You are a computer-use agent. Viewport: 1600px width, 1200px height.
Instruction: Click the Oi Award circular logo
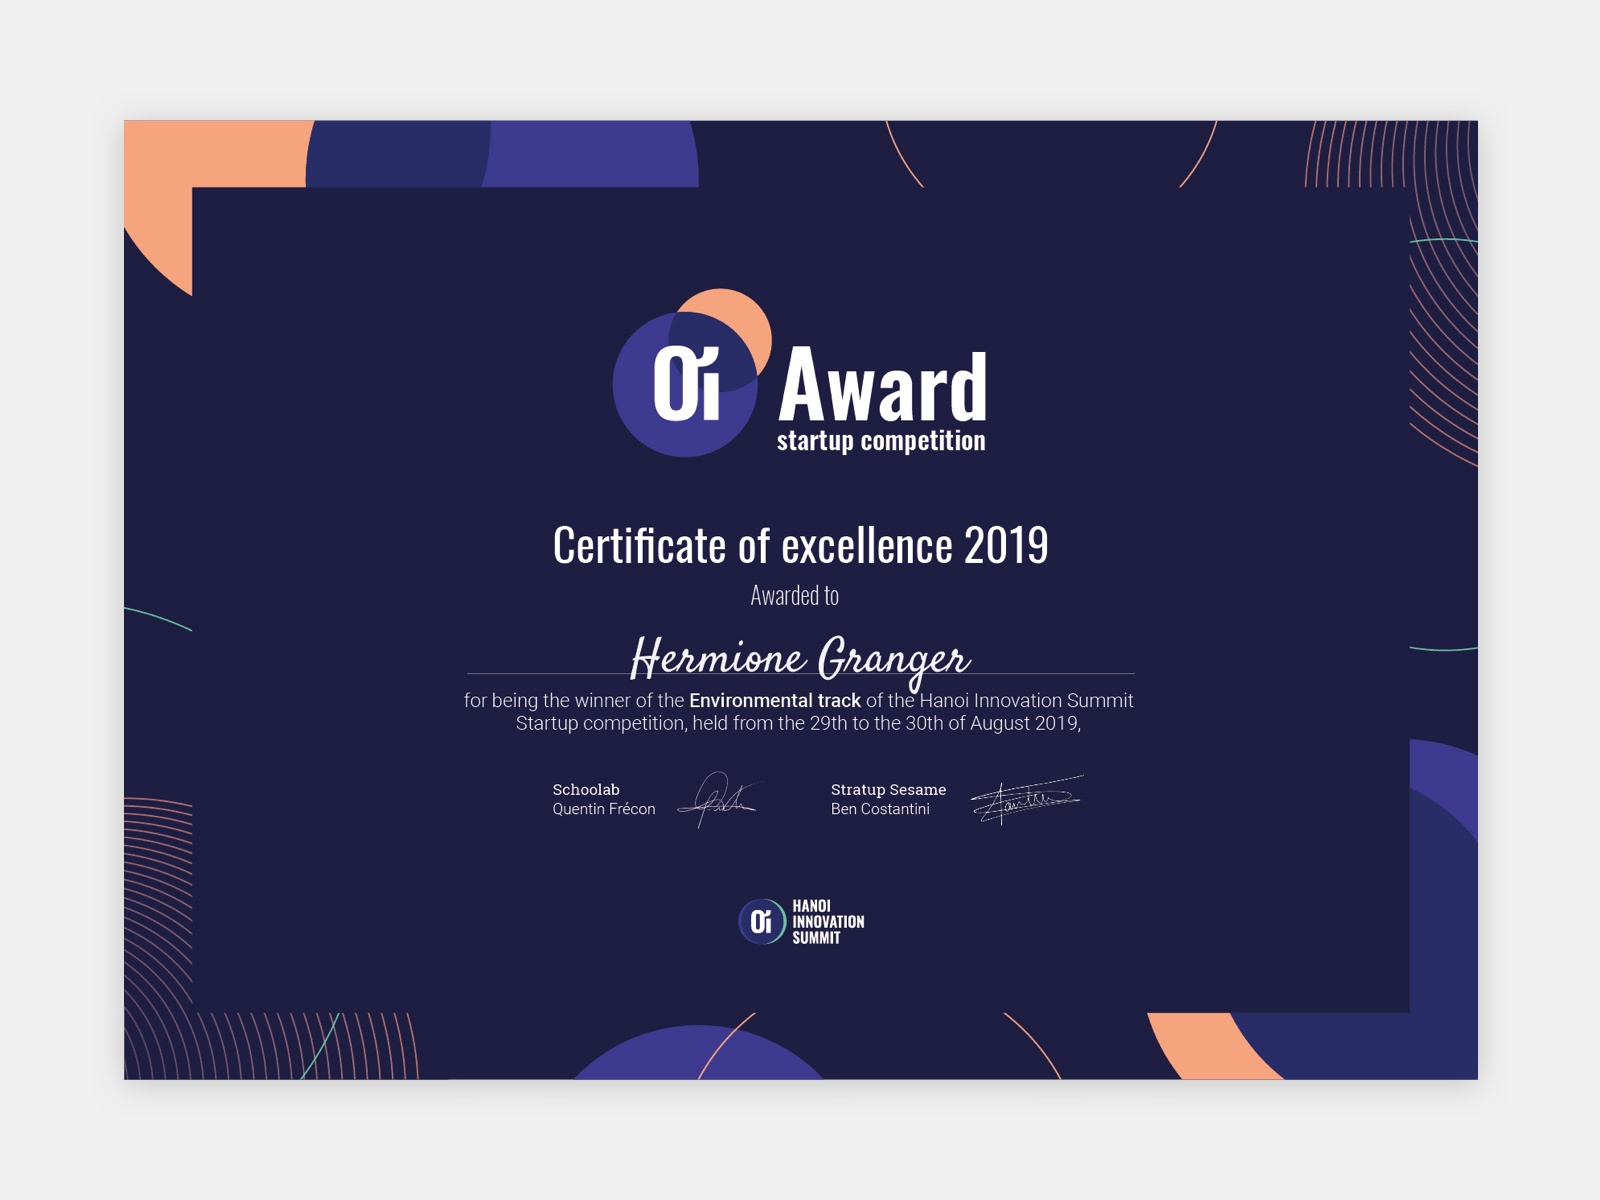tap(692, 373)
